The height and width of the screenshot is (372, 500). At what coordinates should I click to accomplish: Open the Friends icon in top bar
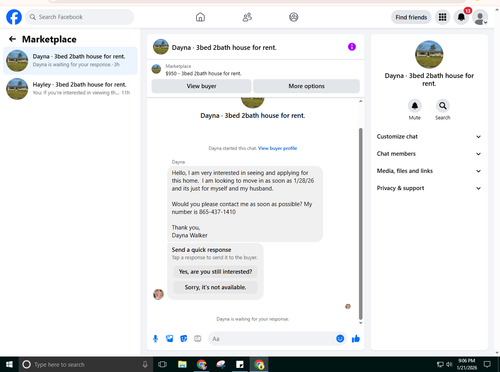pos(247,17)
